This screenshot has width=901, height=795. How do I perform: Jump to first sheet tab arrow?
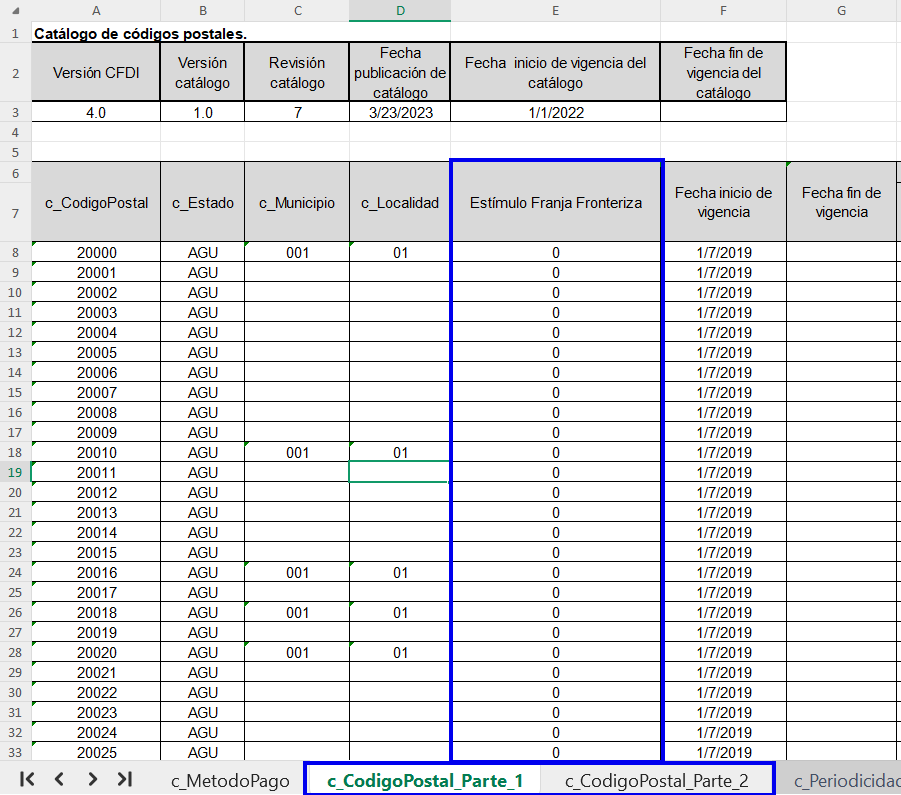click(x=27, y=779)
